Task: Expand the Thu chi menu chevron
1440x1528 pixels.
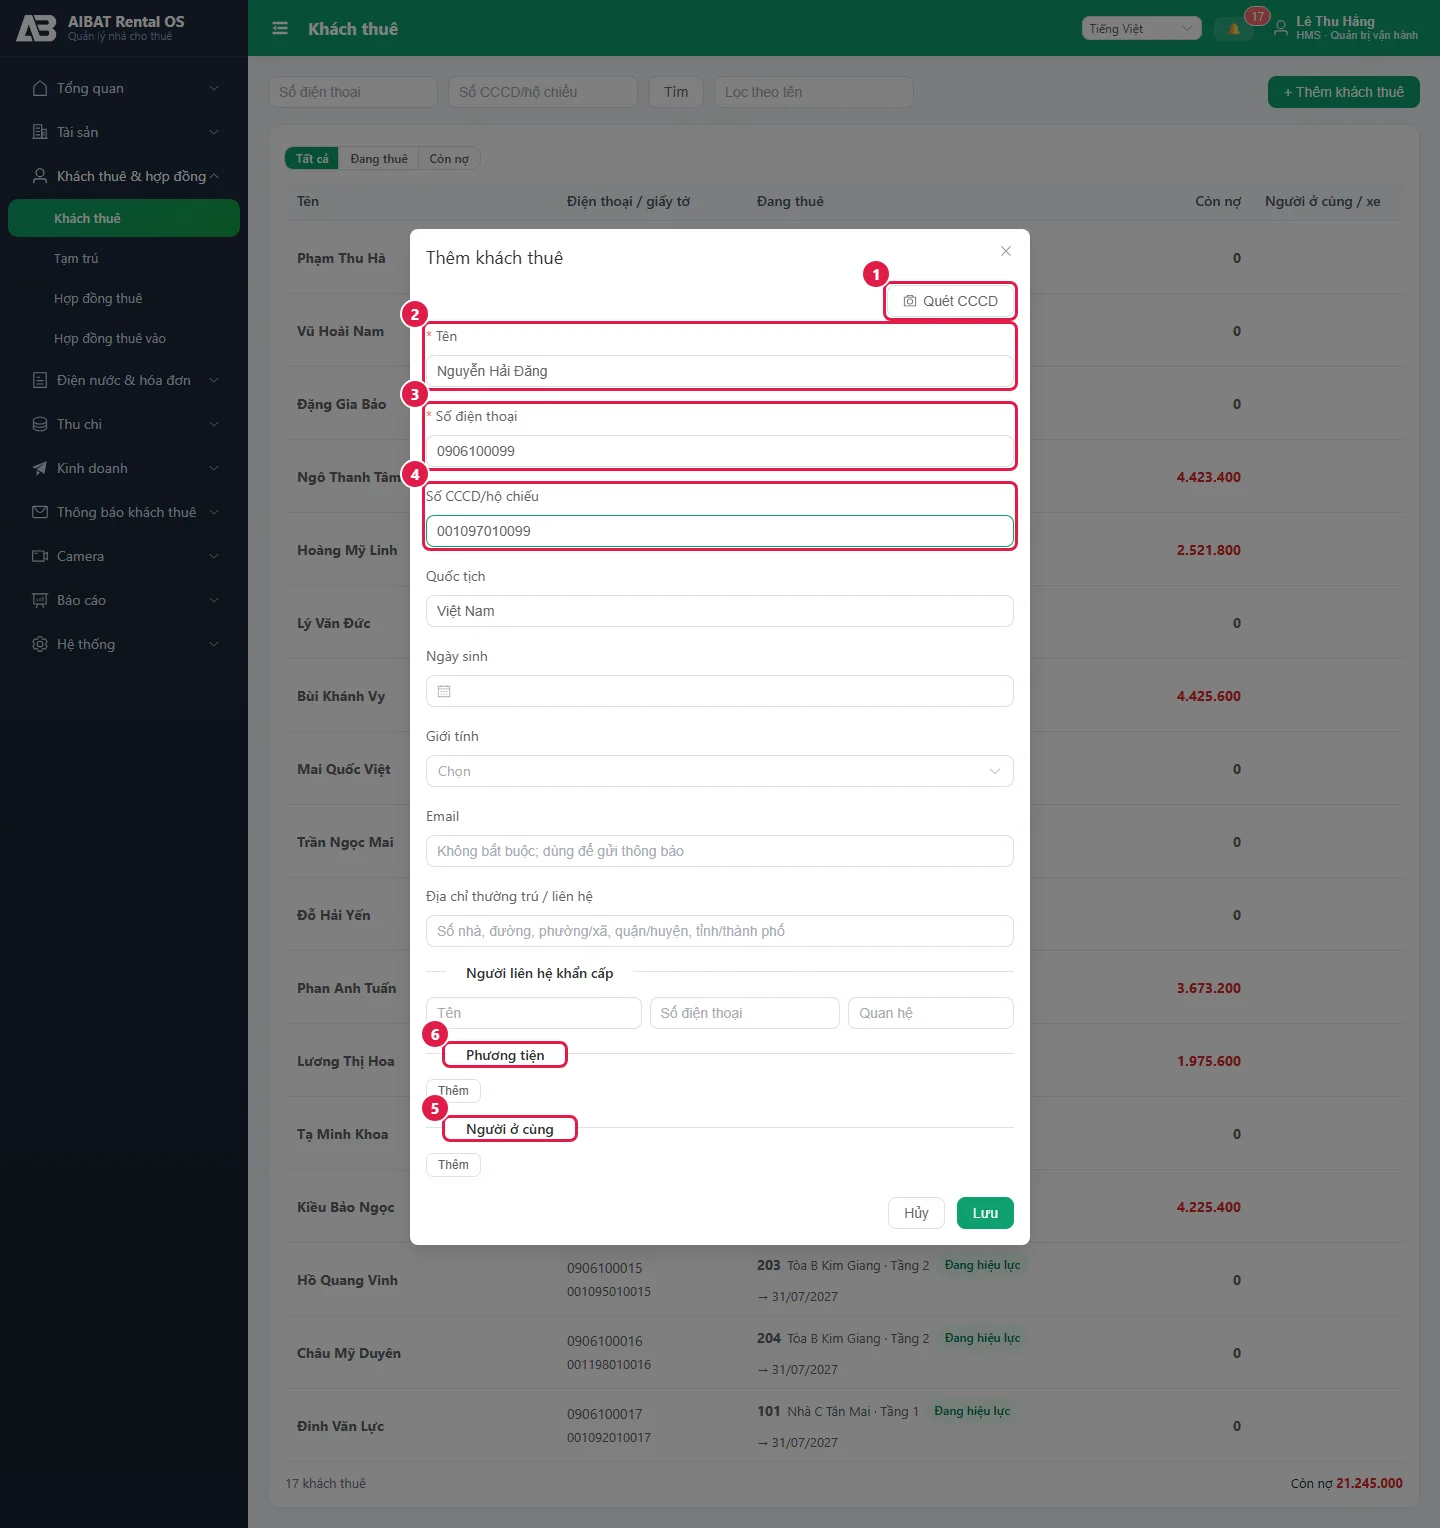Action: click(214, 424)
